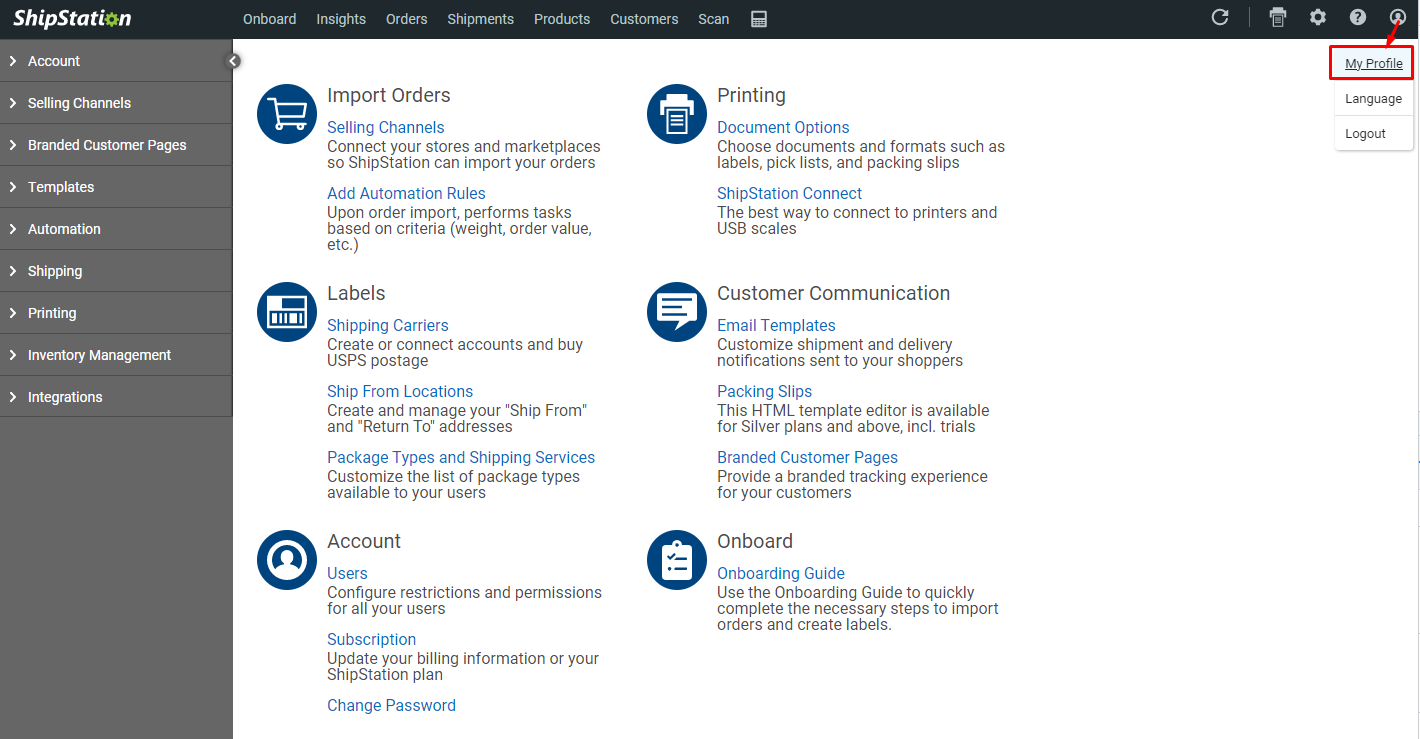Click the Onboard clipboard checklist icon

point(677,560)
